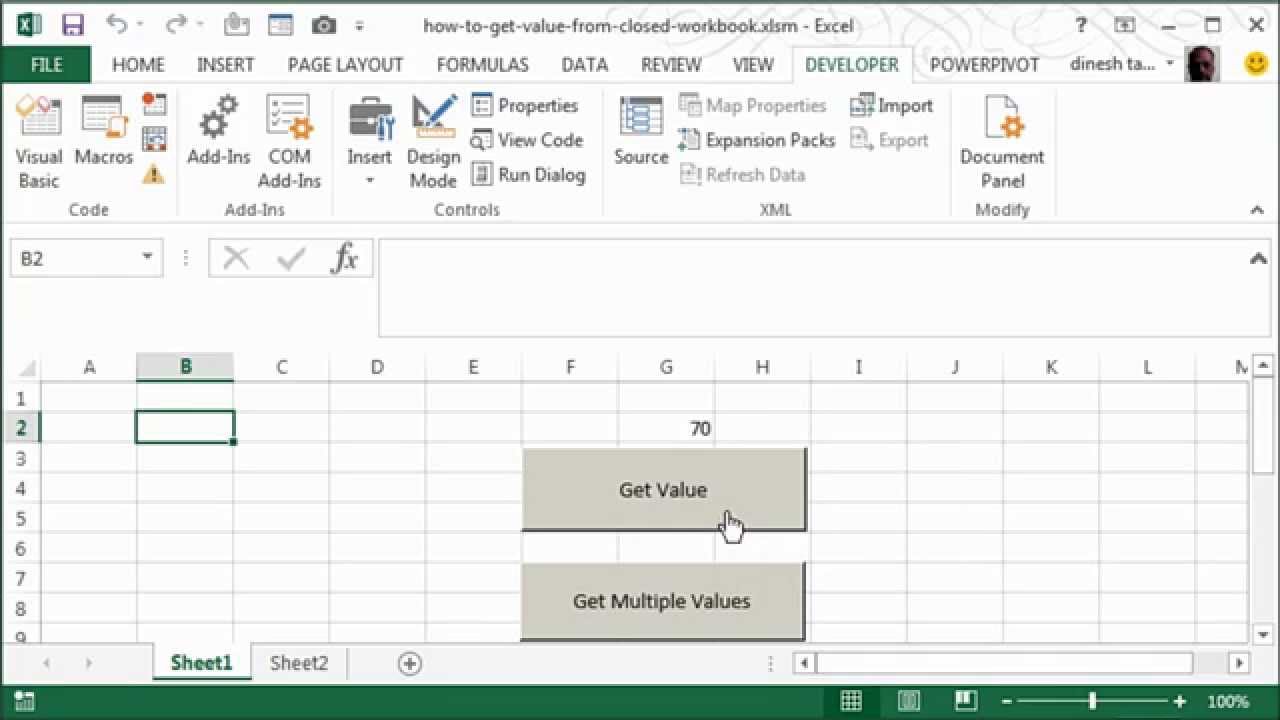Click the Macro Security warning icon
Image resolution: width=1280 pixels, height=720 pixels.
tap(153, 175)
